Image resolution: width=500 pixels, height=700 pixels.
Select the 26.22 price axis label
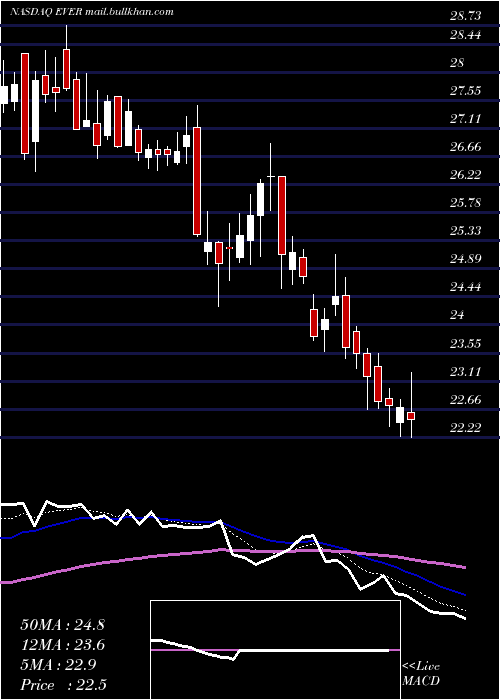(x=466, y=175)
